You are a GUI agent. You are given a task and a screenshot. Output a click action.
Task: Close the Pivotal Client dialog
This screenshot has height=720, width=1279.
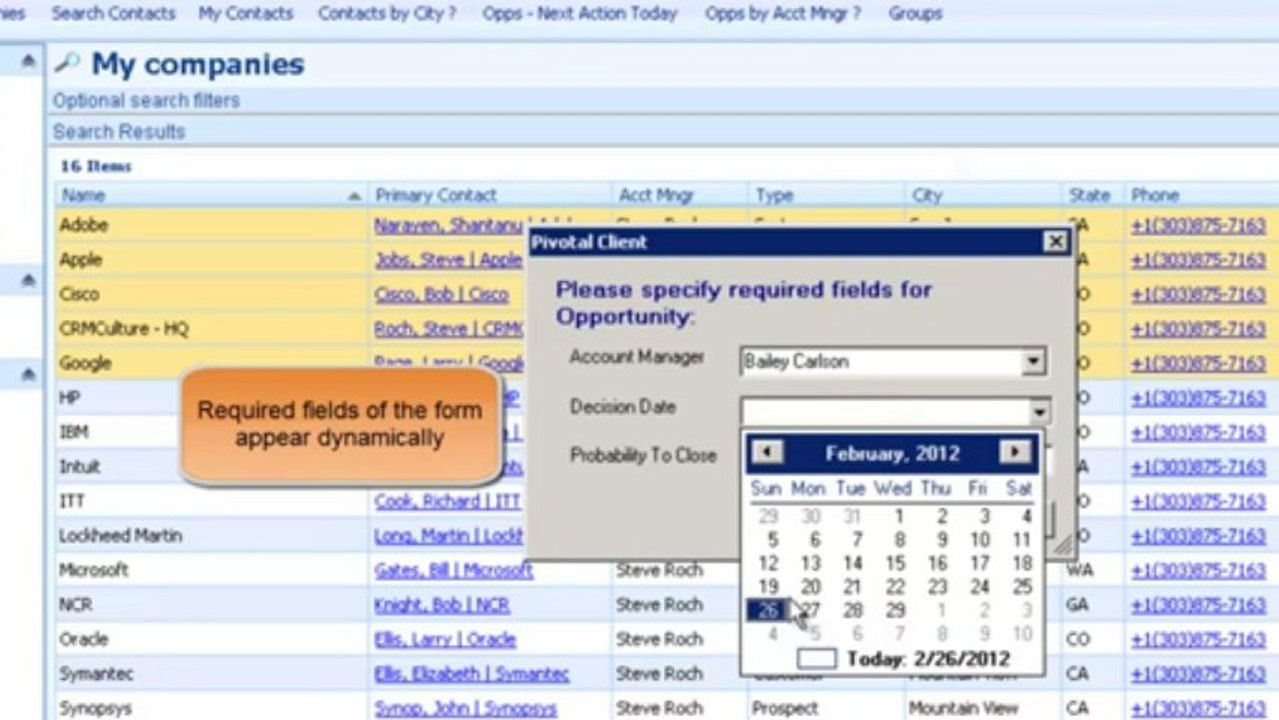tap(1055, 241)
